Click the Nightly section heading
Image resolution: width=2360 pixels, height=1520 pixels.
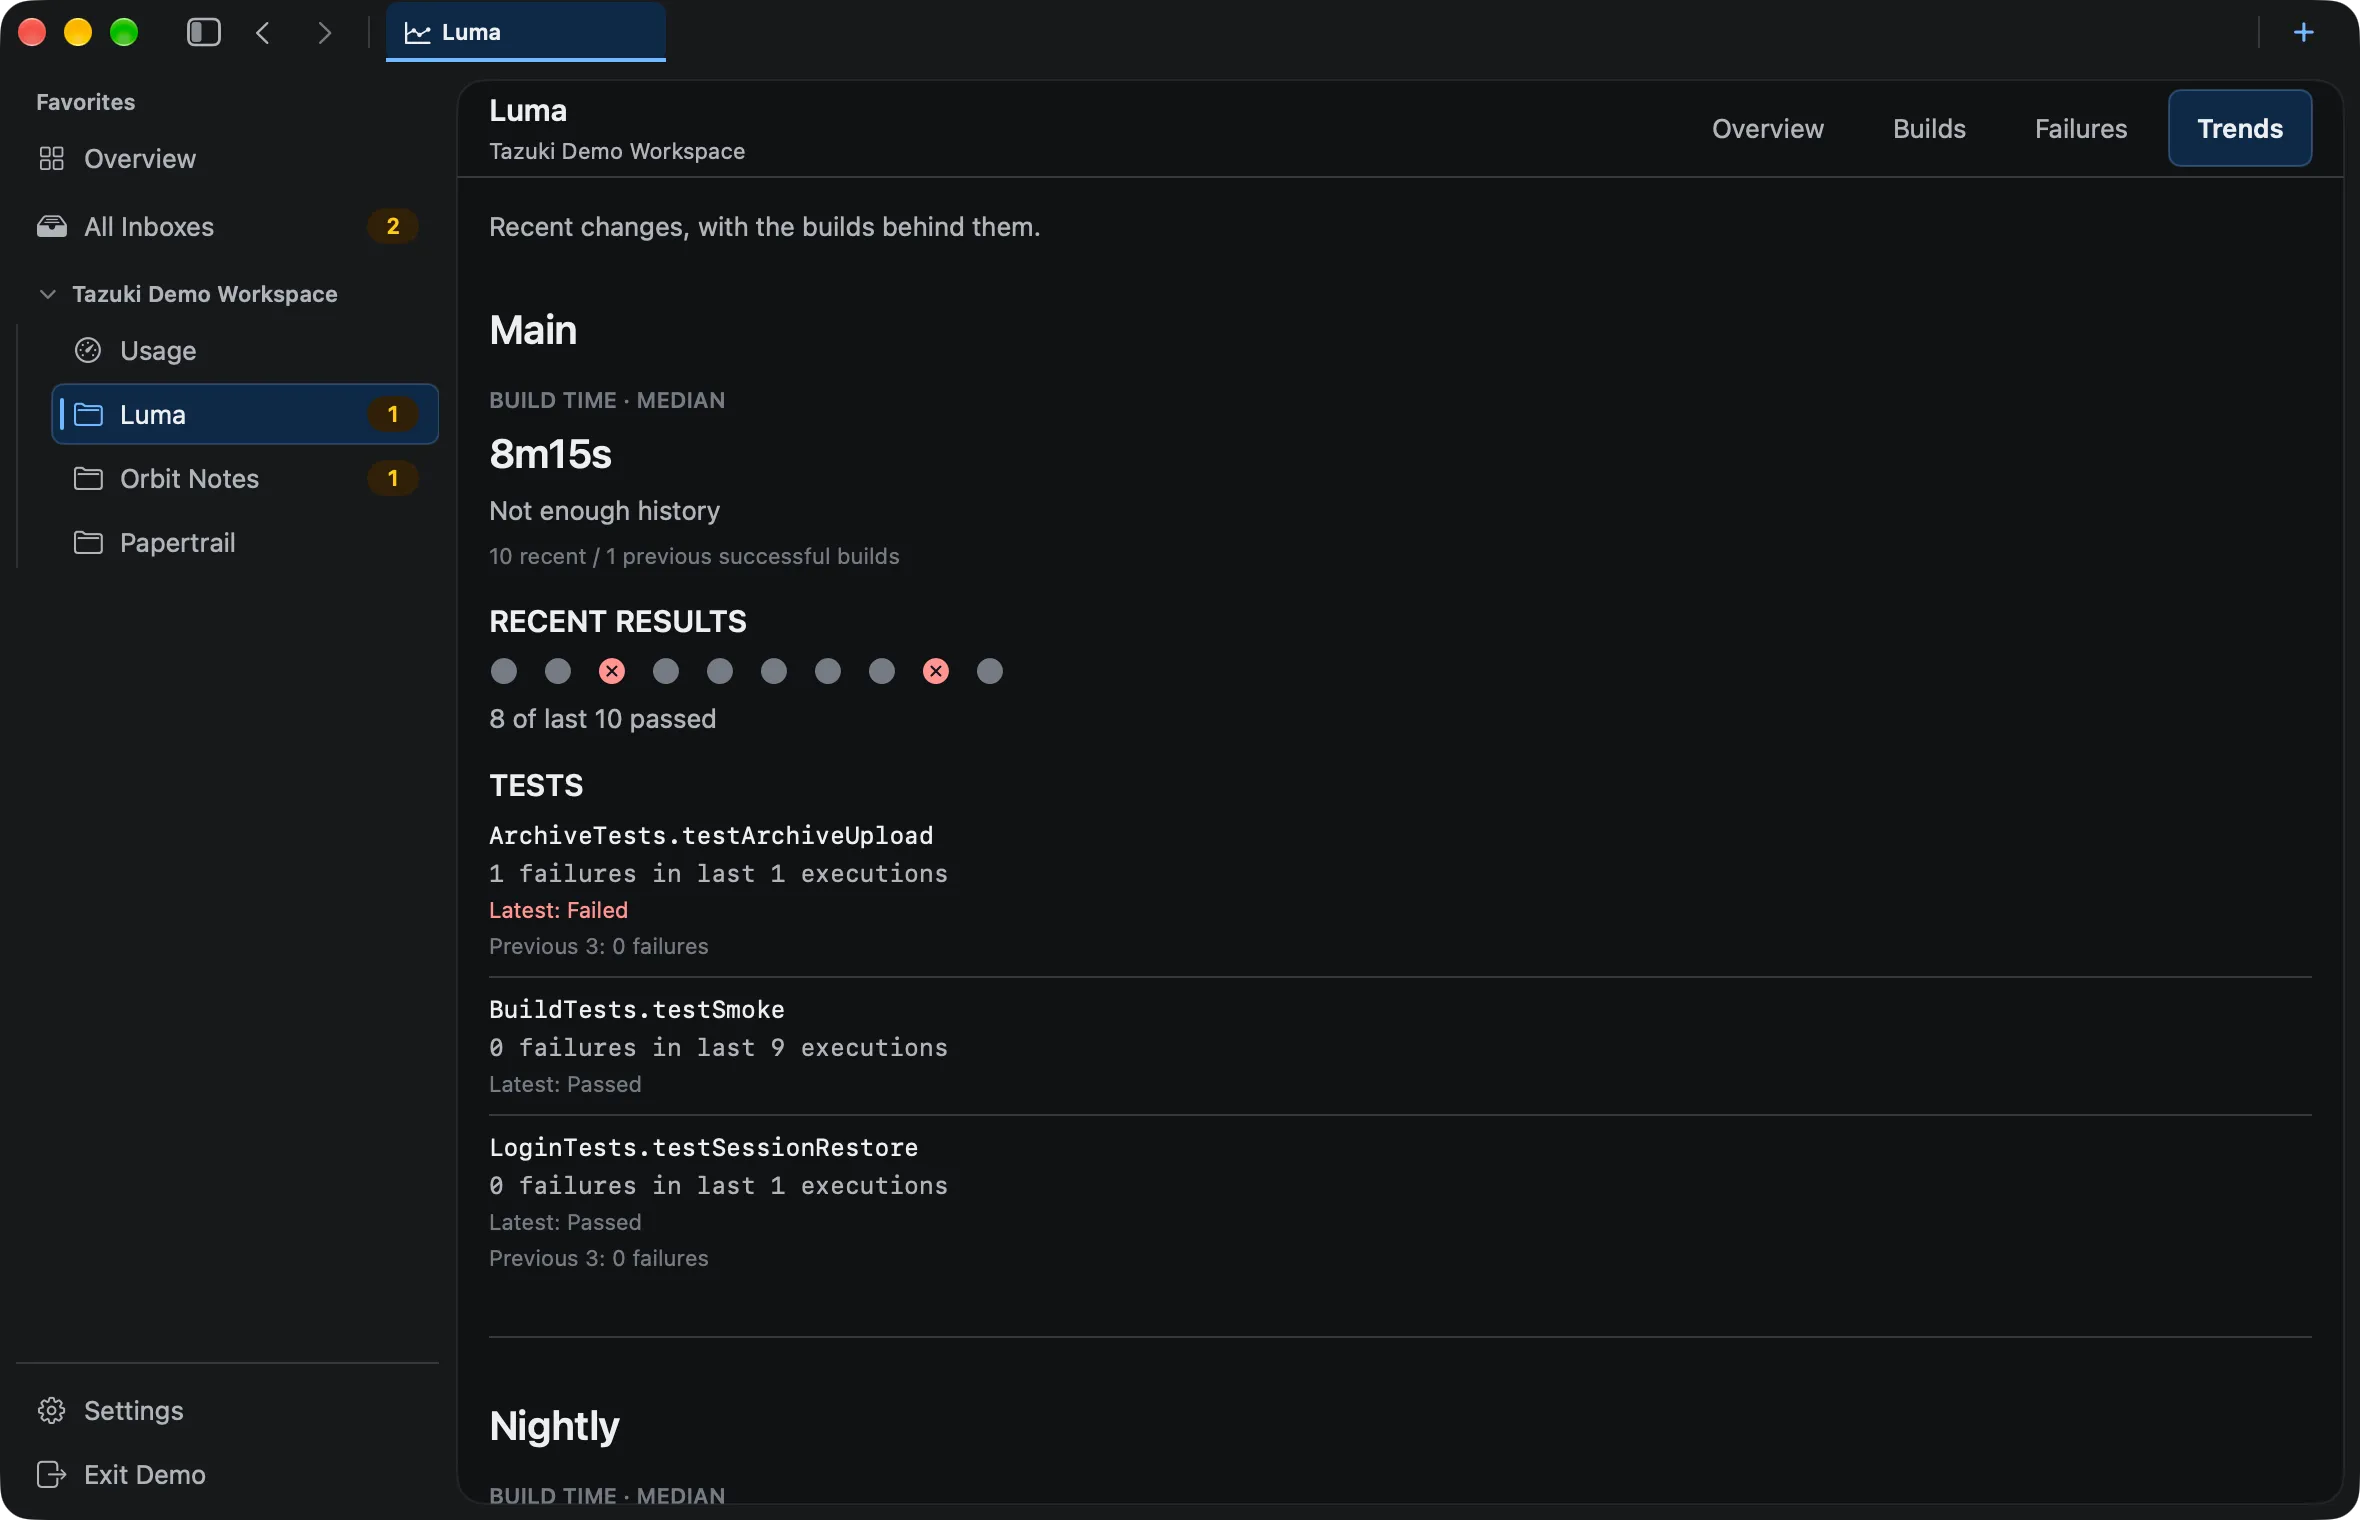click(554, 1427)
